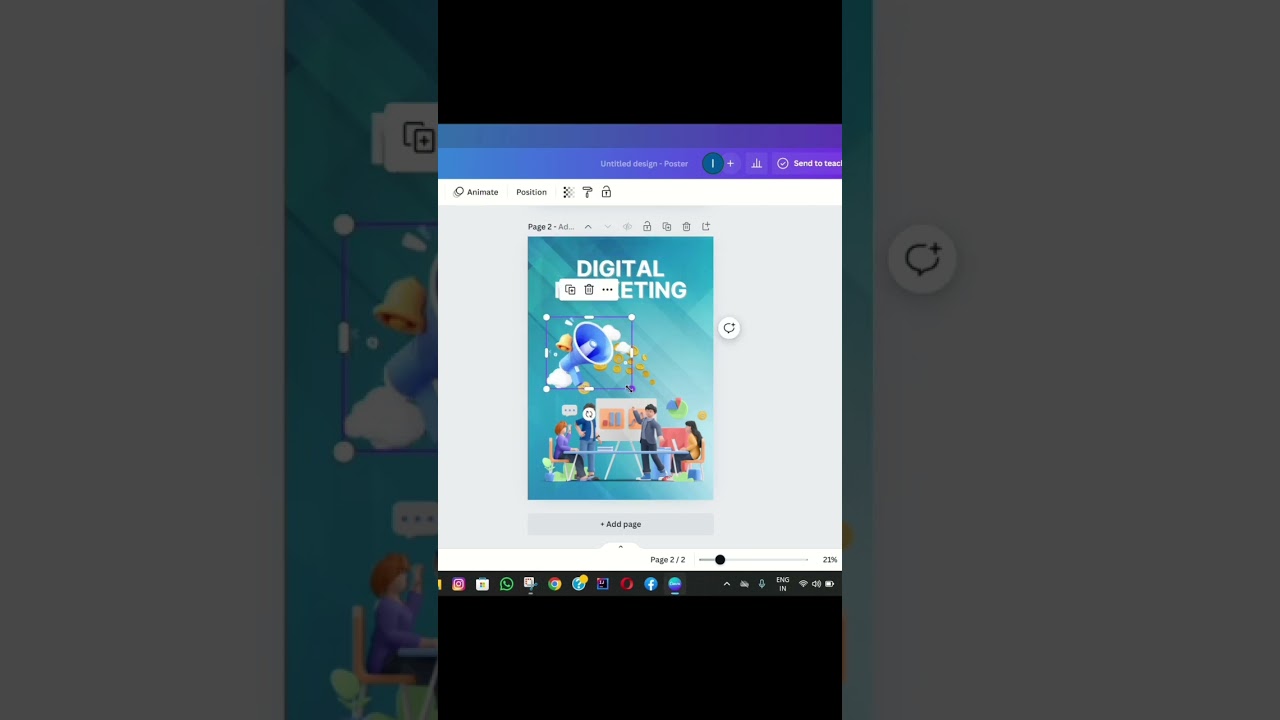Open Instagram from the taskbar
This screenshot has height=720, width=1280.
[x=459, y=584]
